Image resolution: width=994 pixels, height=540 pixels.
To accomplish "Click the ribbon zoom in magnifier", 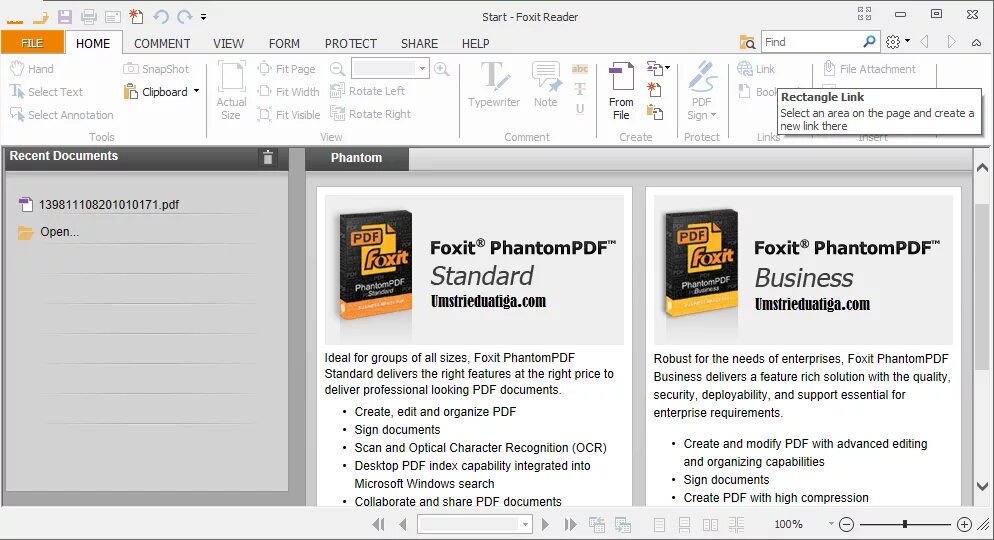I will pos(442,68).
